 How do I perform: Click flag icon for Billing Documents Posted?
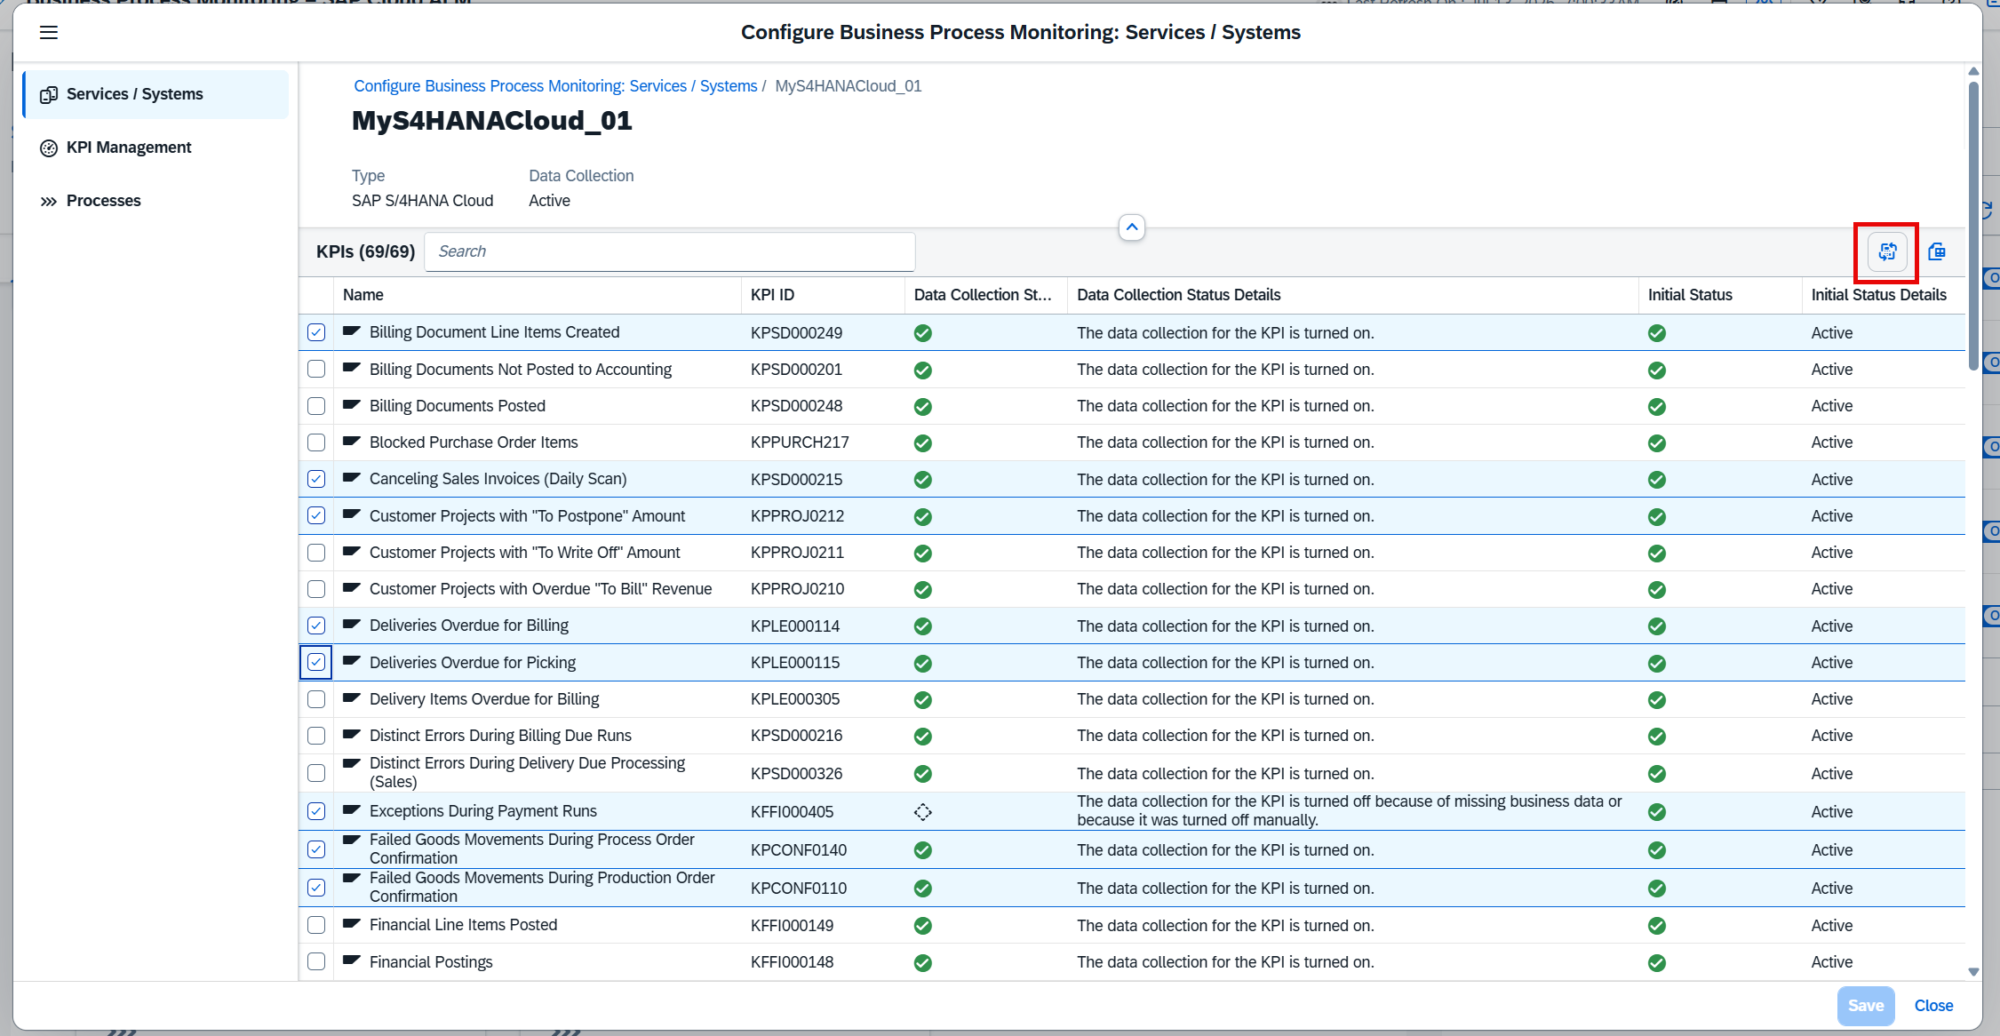(x=351, y=405)
